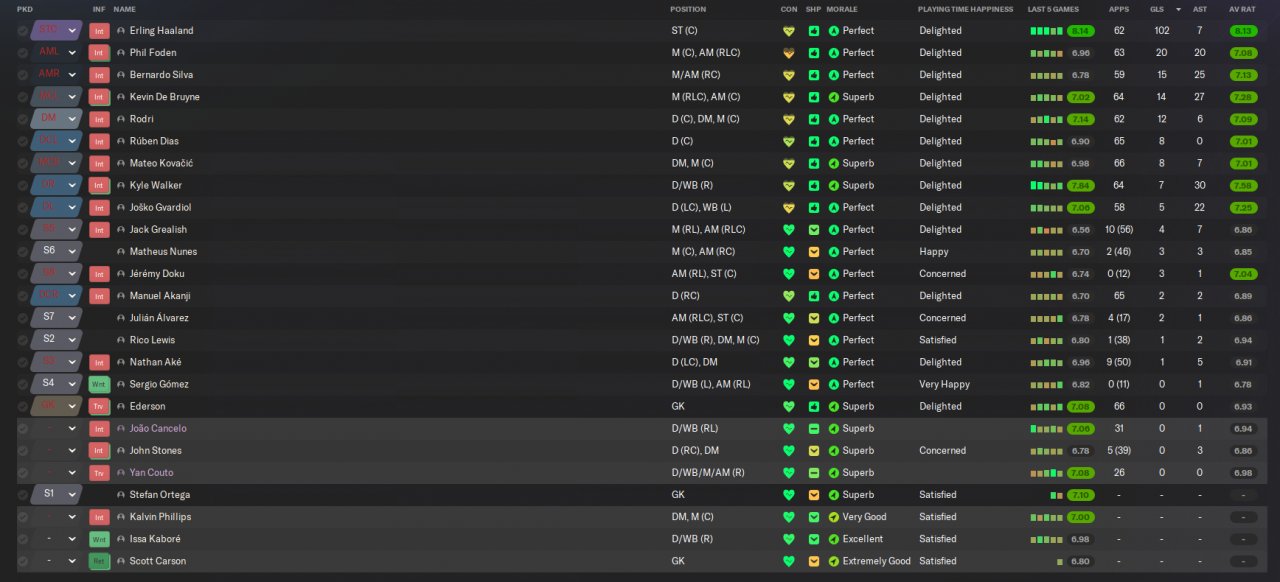The image size is (1280, 582).
Task: Open the picked-position dropdown for Issa Kaboré
Action: click(57, 539)
